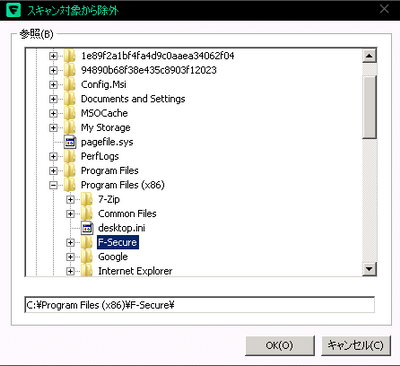The height and width of the screenshot is (366, 400).
Task: Expand the Documents and Settings node
Action: click(x=53, y=99)
